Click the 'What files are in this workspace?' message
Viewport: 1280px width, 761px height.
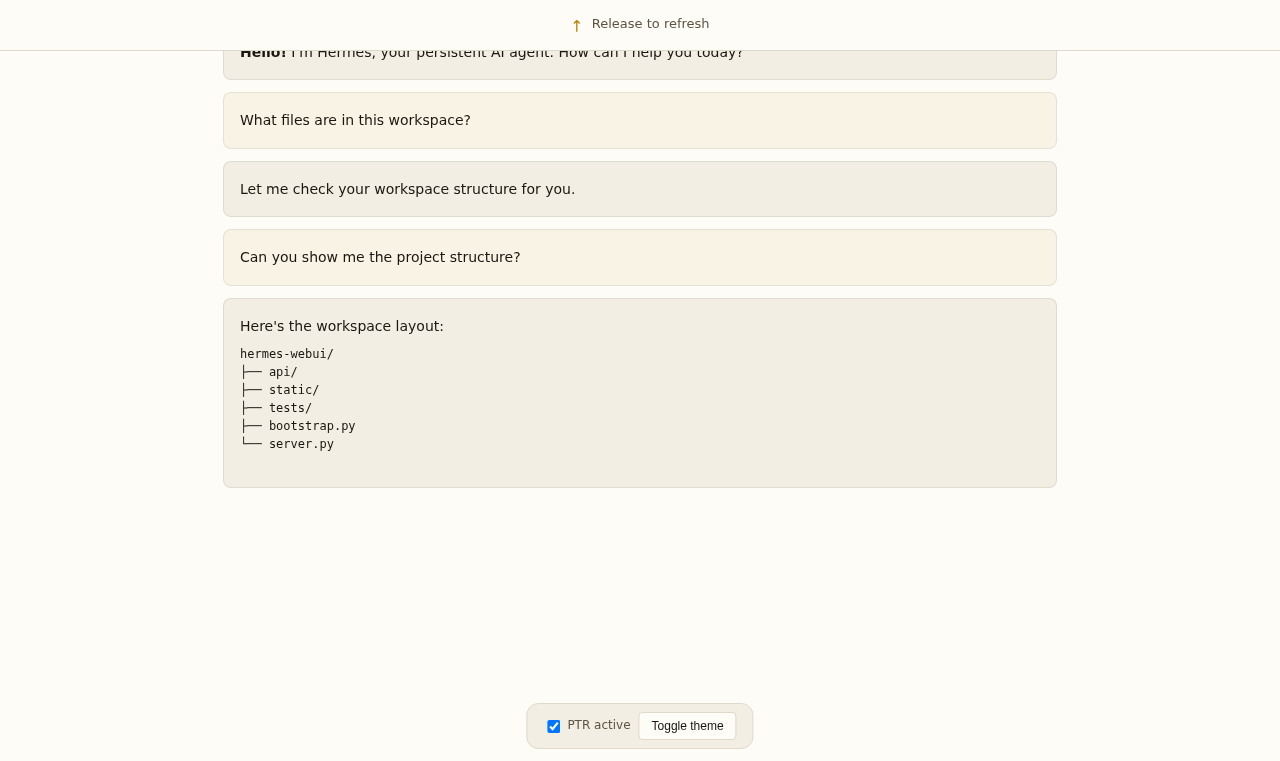(x=640, y=120)
